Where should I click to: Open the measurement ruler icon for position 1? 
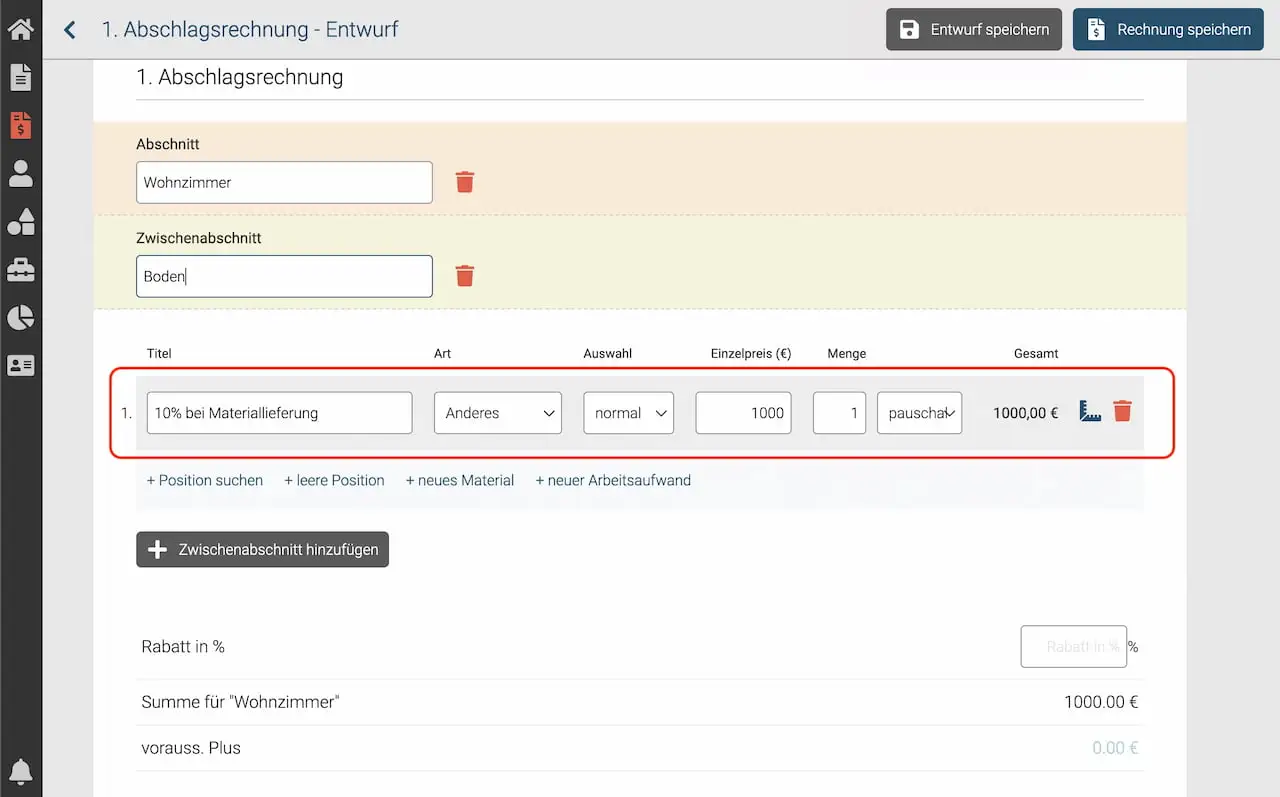pyautogui.click(x=1090, y=411)
